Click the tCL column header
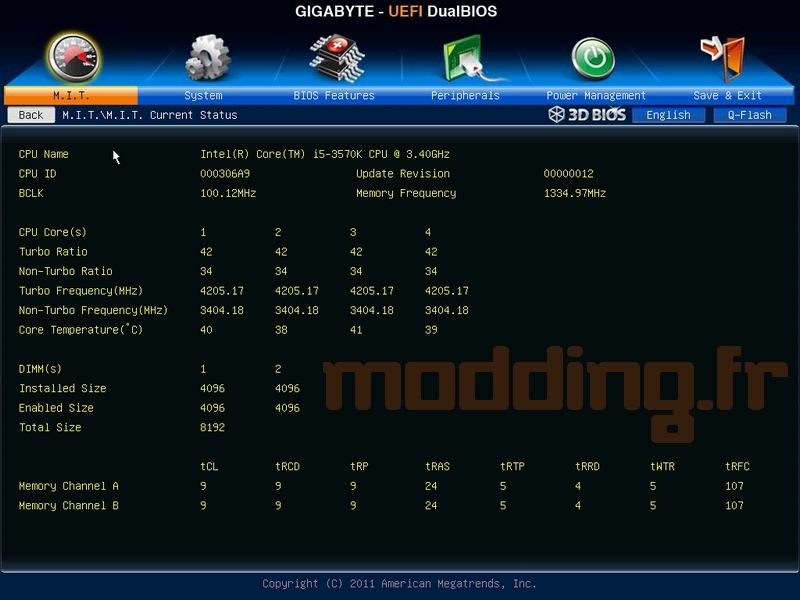The height and width of the screenshot is (600, 800). (209, 466)
